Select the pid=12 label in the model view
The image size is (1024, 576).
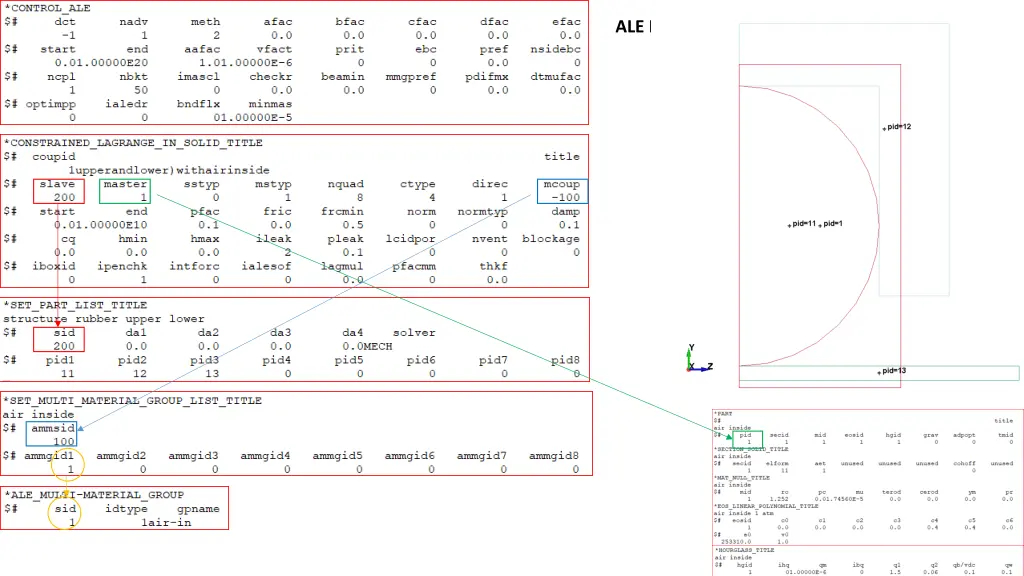(x=899, y=127)
